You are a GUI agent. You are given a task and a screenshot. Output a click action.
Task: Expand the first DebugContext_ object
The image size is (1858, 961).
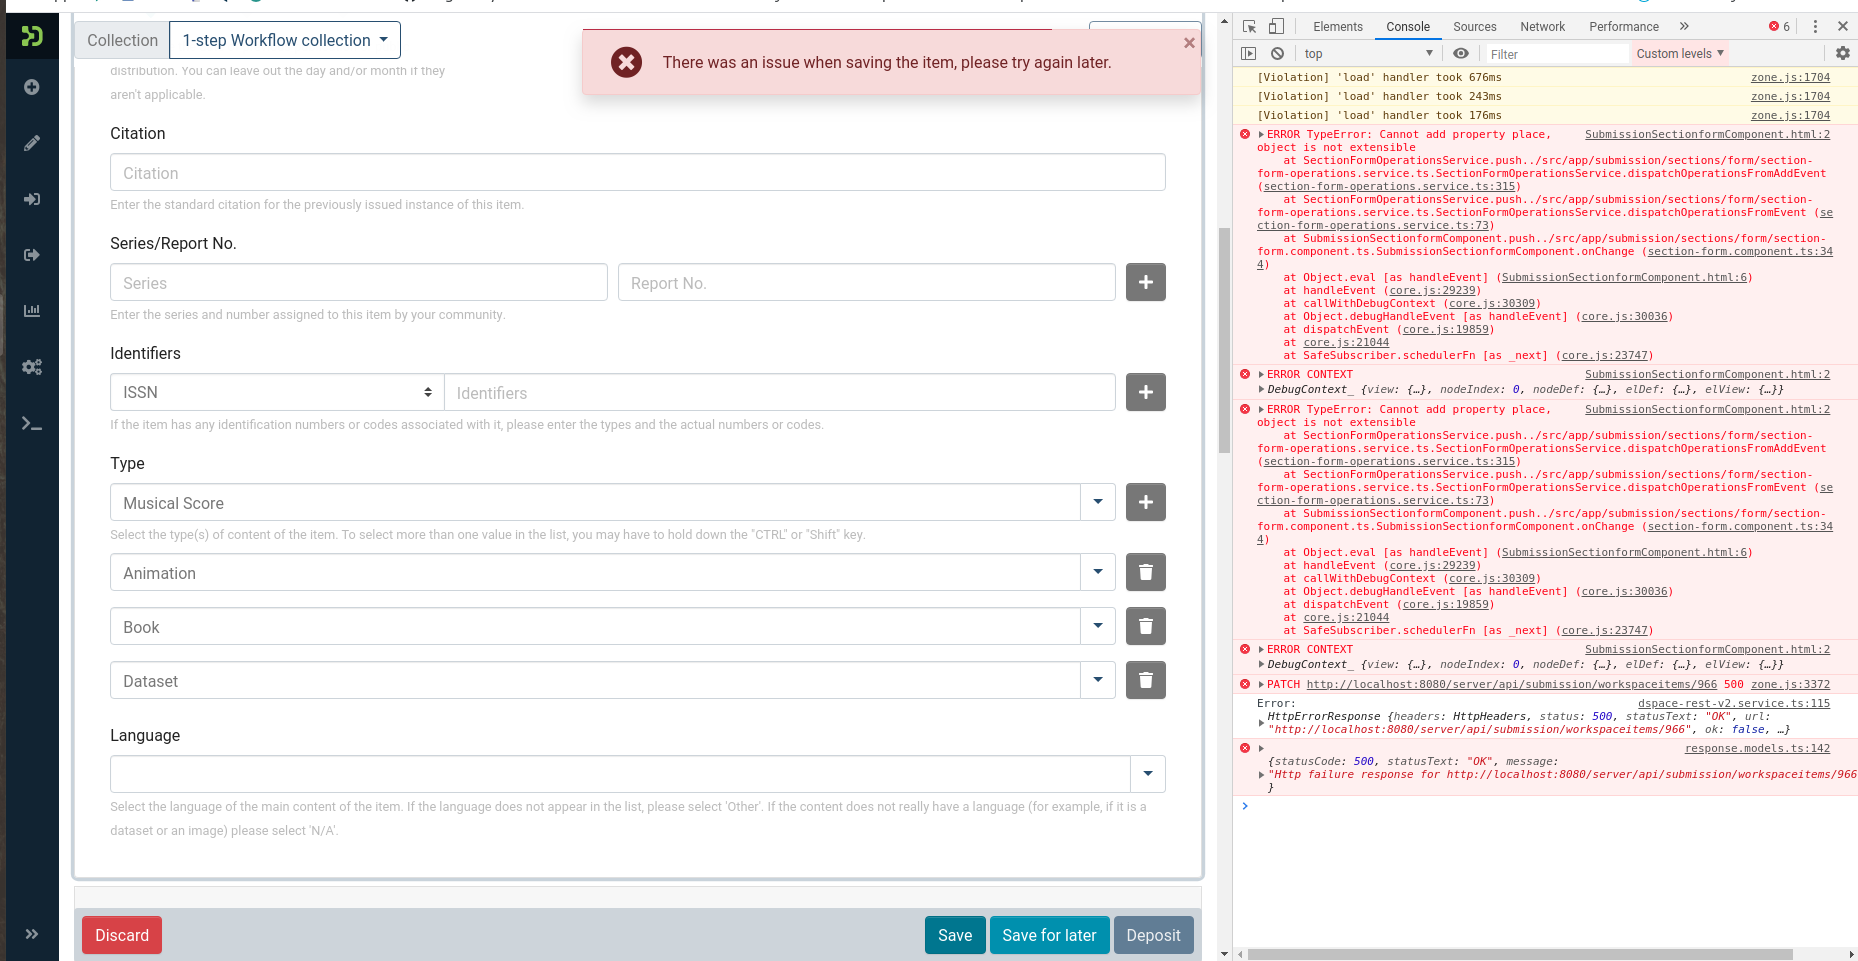coord(1262,390)
